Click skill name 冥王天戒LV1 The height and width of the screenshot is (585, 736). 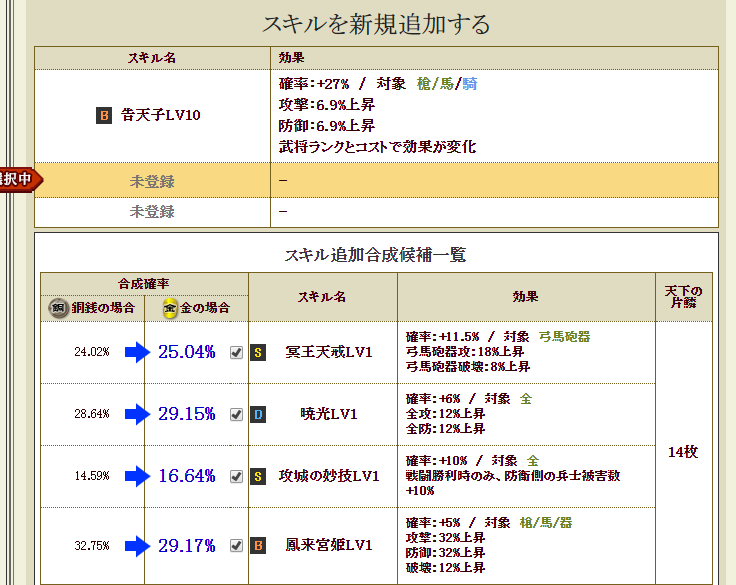[x=329, y=352]
